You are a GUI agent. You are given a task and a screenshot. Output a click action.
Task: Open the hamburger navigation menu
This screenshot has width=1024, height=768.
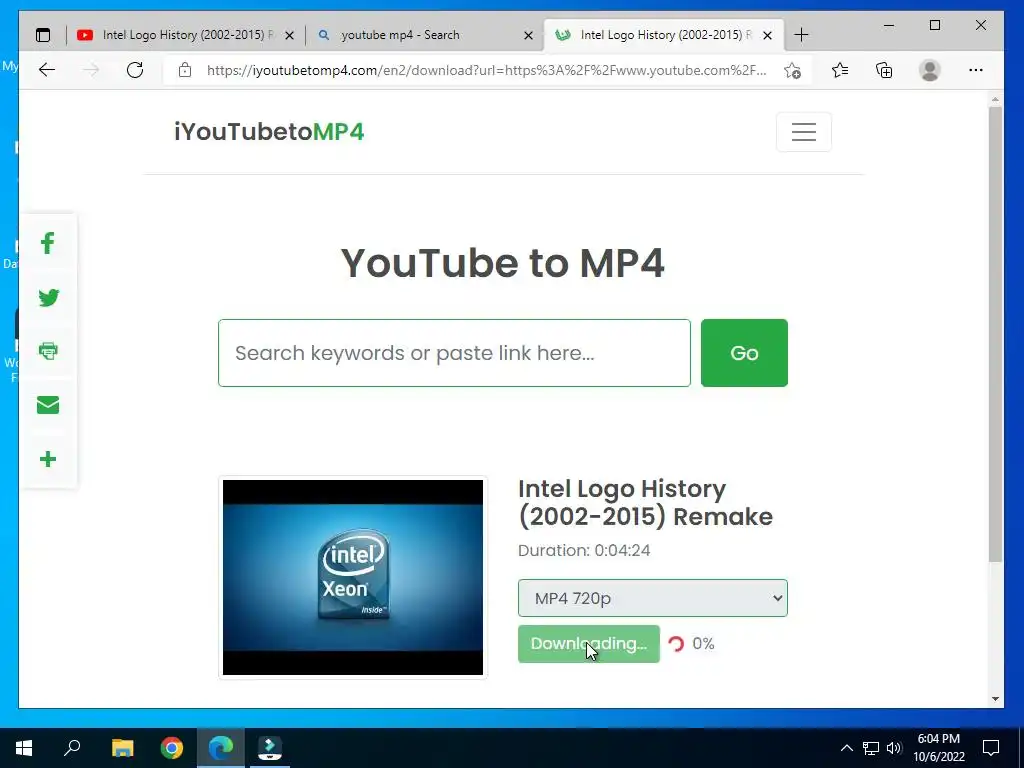coord(803,132)
